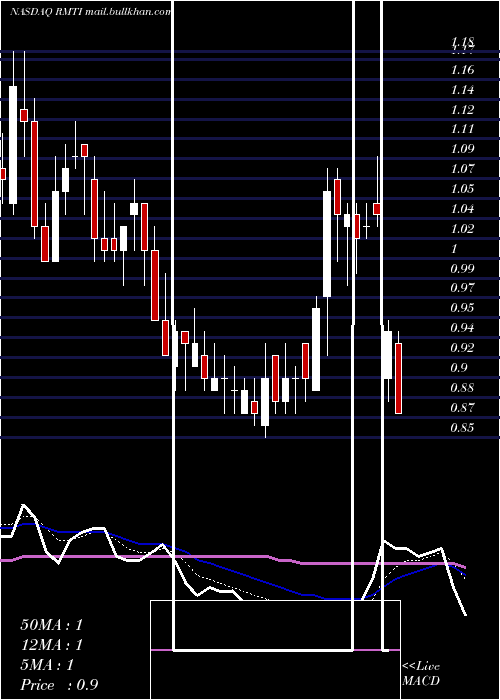The height and width of the screenshot is (700, 500).
Task: Click the 1.07 price axis label
Action: 462,169
